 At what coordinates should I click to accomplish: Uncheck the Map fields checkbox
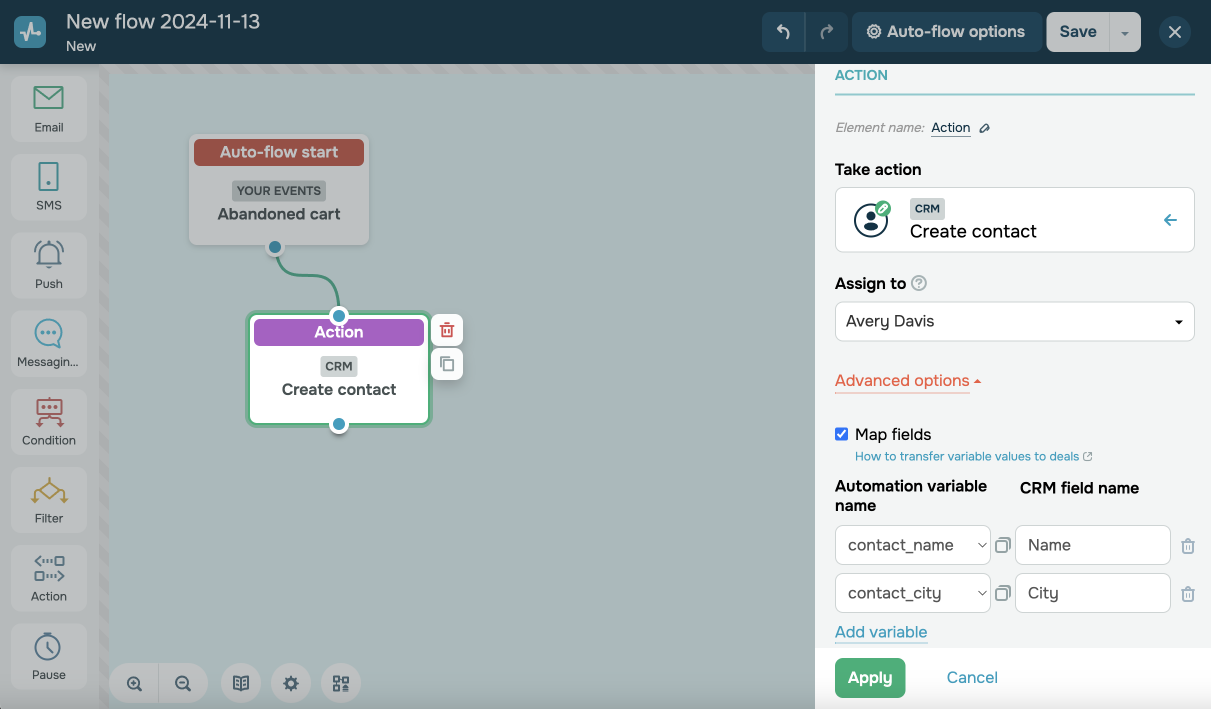pos(841,434)
